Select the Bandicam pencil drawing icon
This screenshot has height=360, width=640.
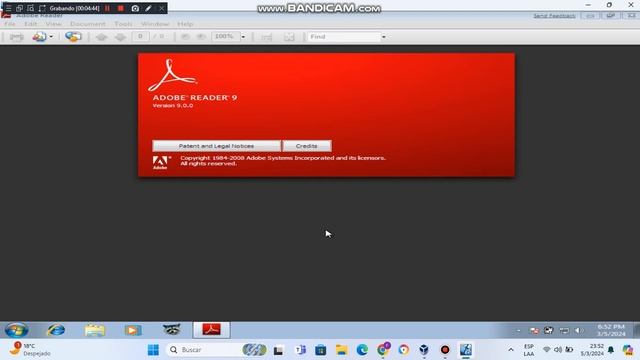[149, 8]
